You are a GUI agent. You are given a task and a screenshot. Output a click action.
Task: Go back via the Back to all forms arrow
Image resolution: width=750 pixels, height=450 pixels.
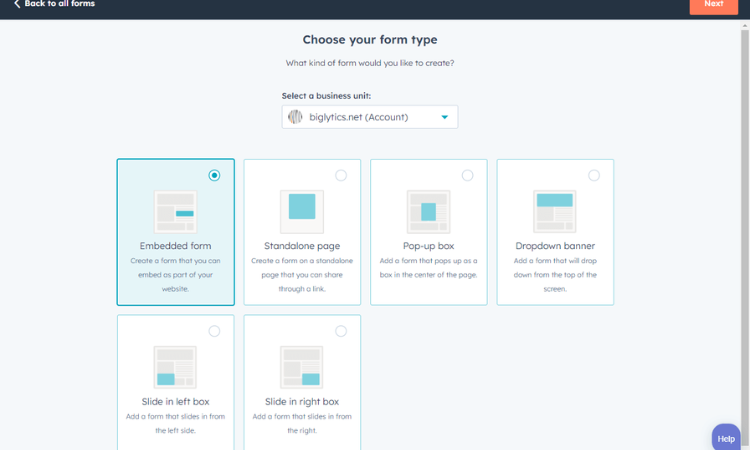(x=17, y=4)
